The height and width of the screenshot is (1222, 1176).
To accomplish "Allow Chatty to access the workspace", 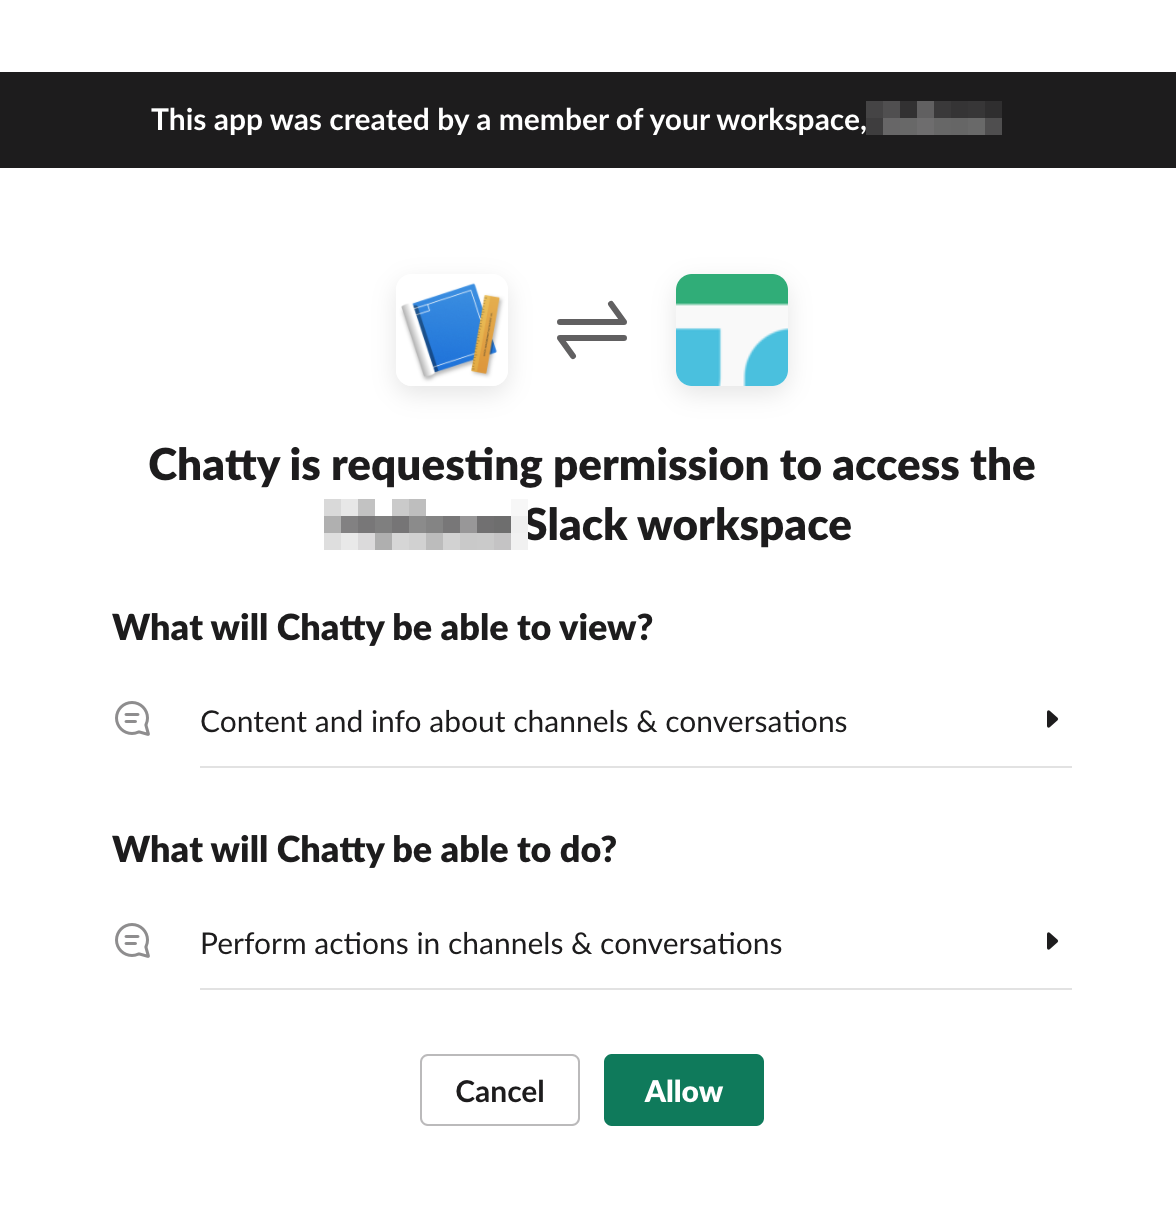I will pyautogui.click(x=684, y=1090).
